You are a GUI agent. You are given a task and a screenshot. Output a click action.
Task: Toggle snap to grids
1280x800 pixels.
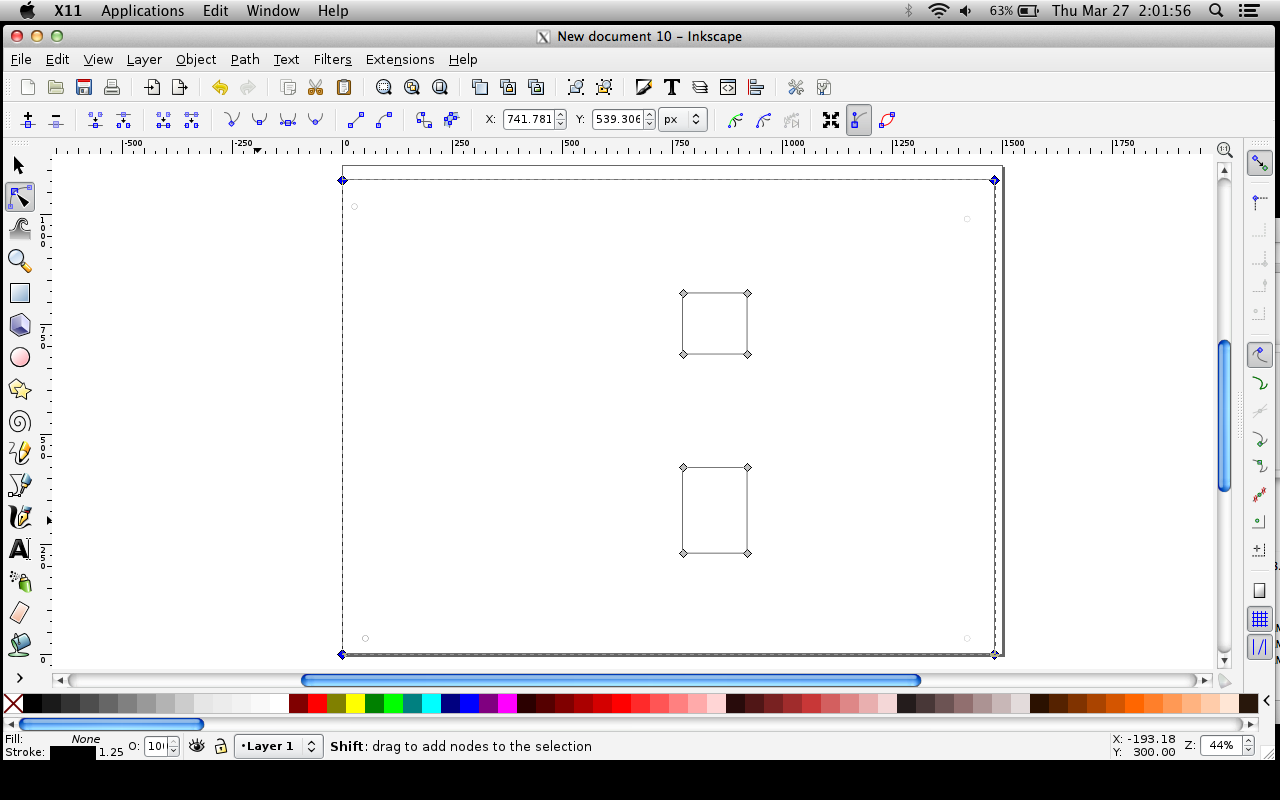1259,619
